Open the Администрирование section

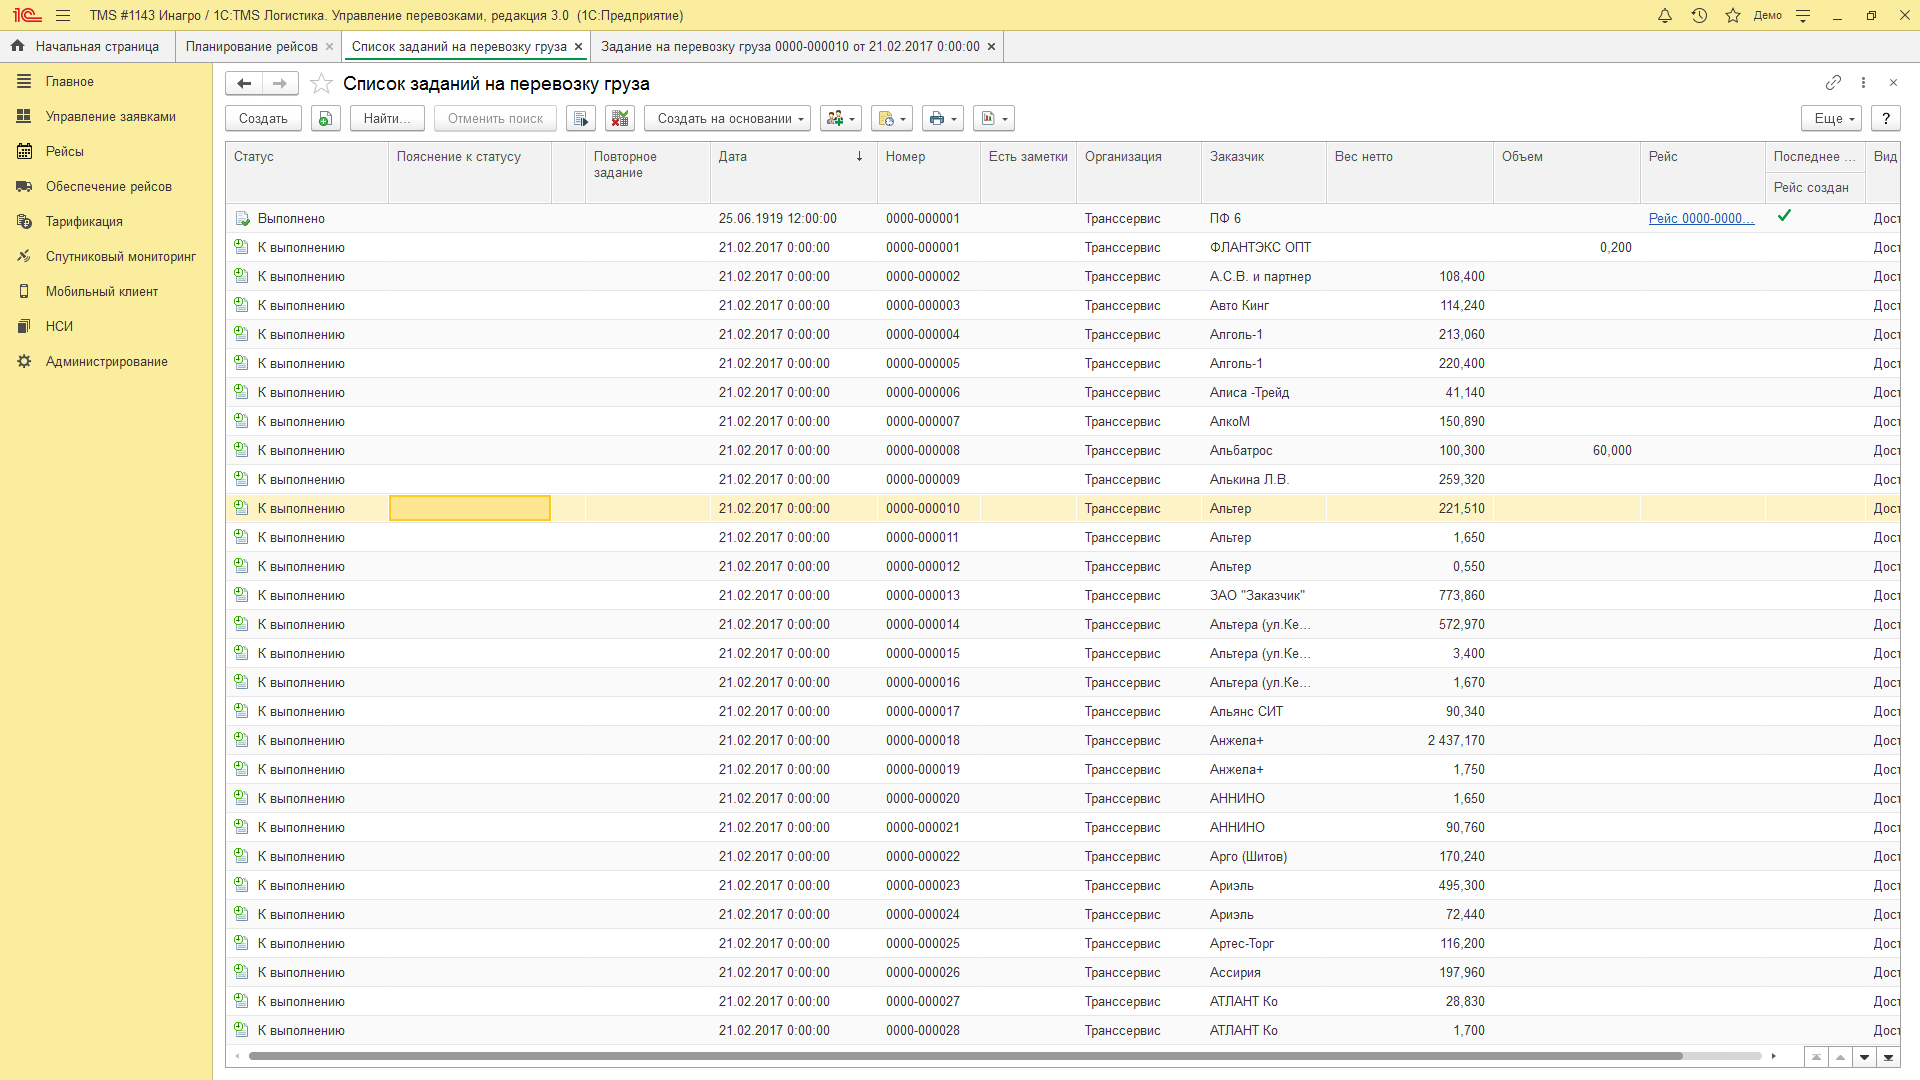coord(106,361)
